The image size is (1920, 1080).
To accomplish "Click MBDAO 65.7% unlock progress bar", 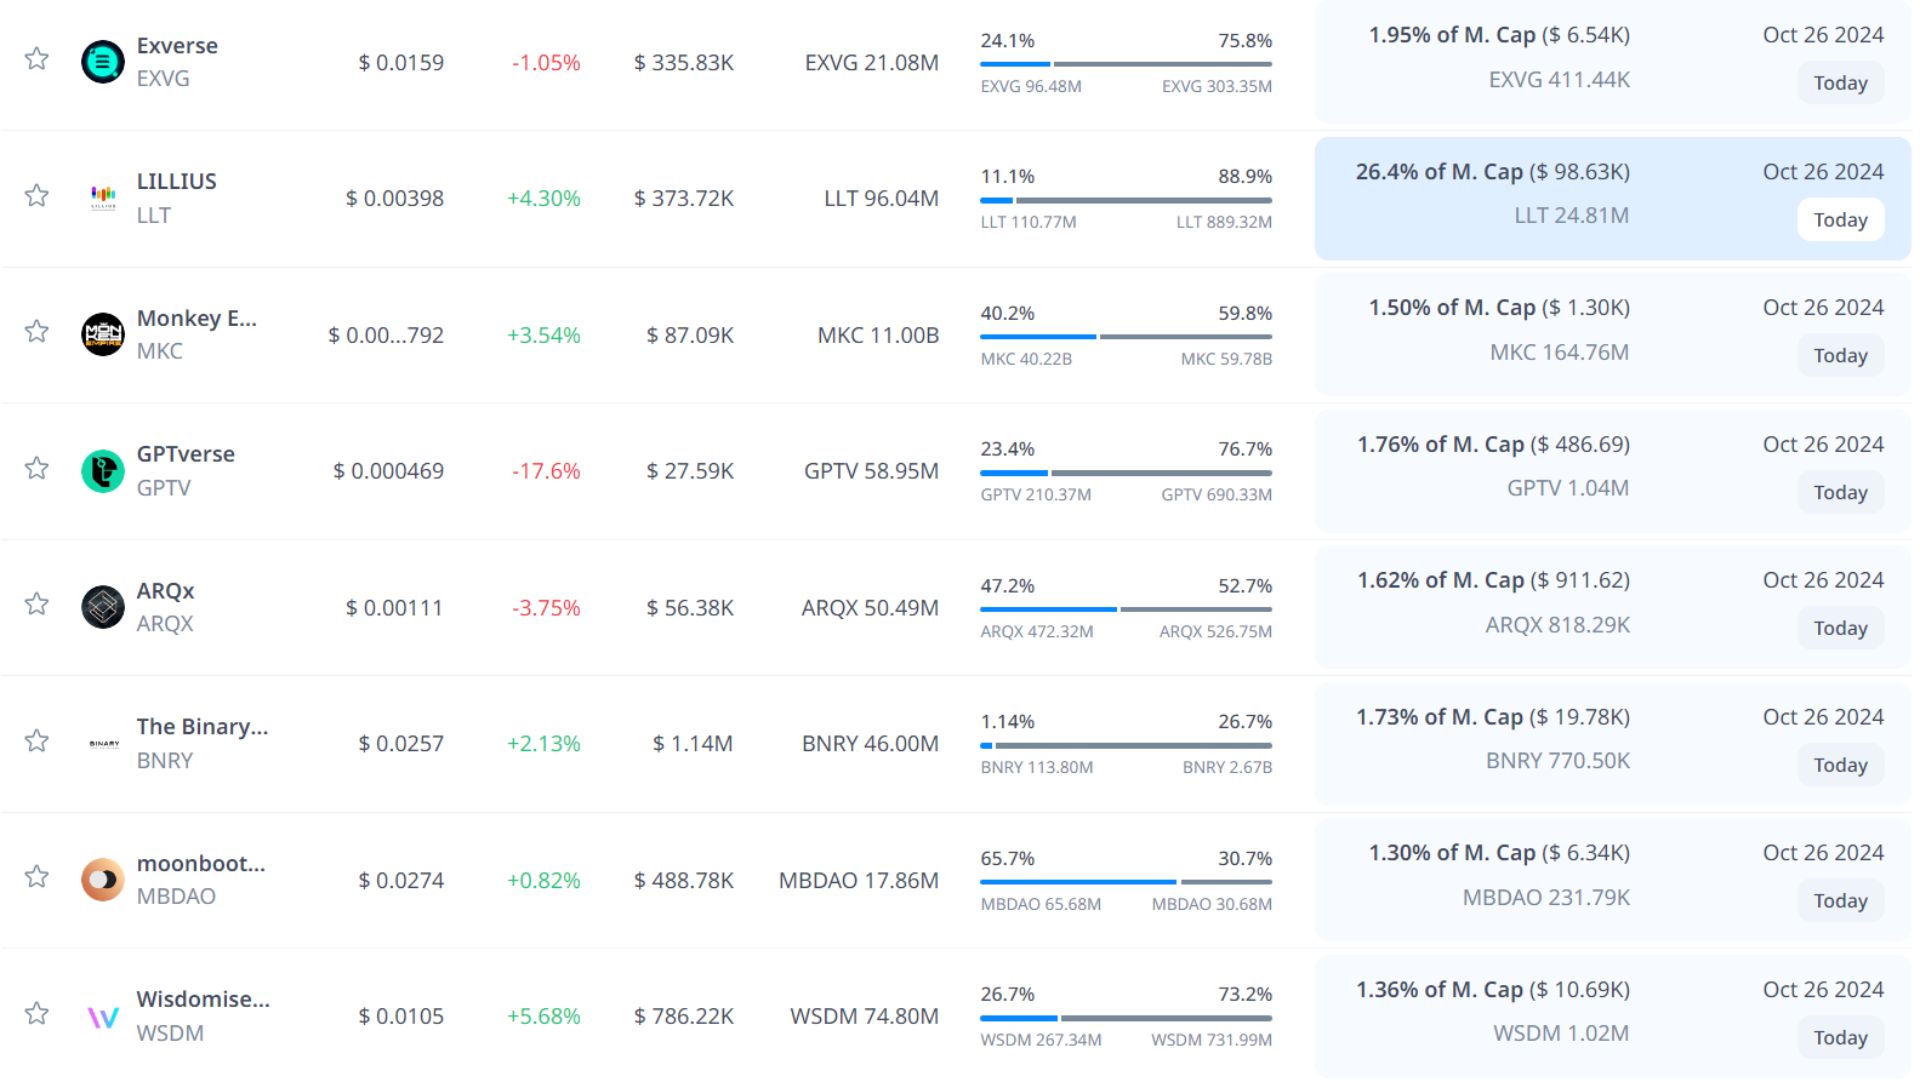I will tap(1077, 882).
